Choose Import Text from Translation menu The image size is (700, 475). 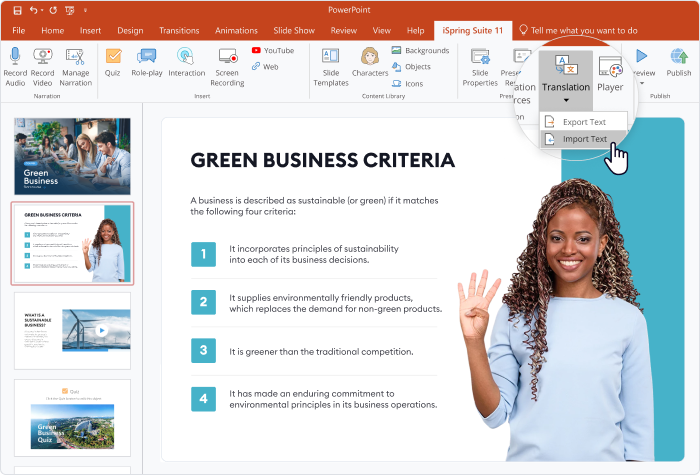pos(583,139)
